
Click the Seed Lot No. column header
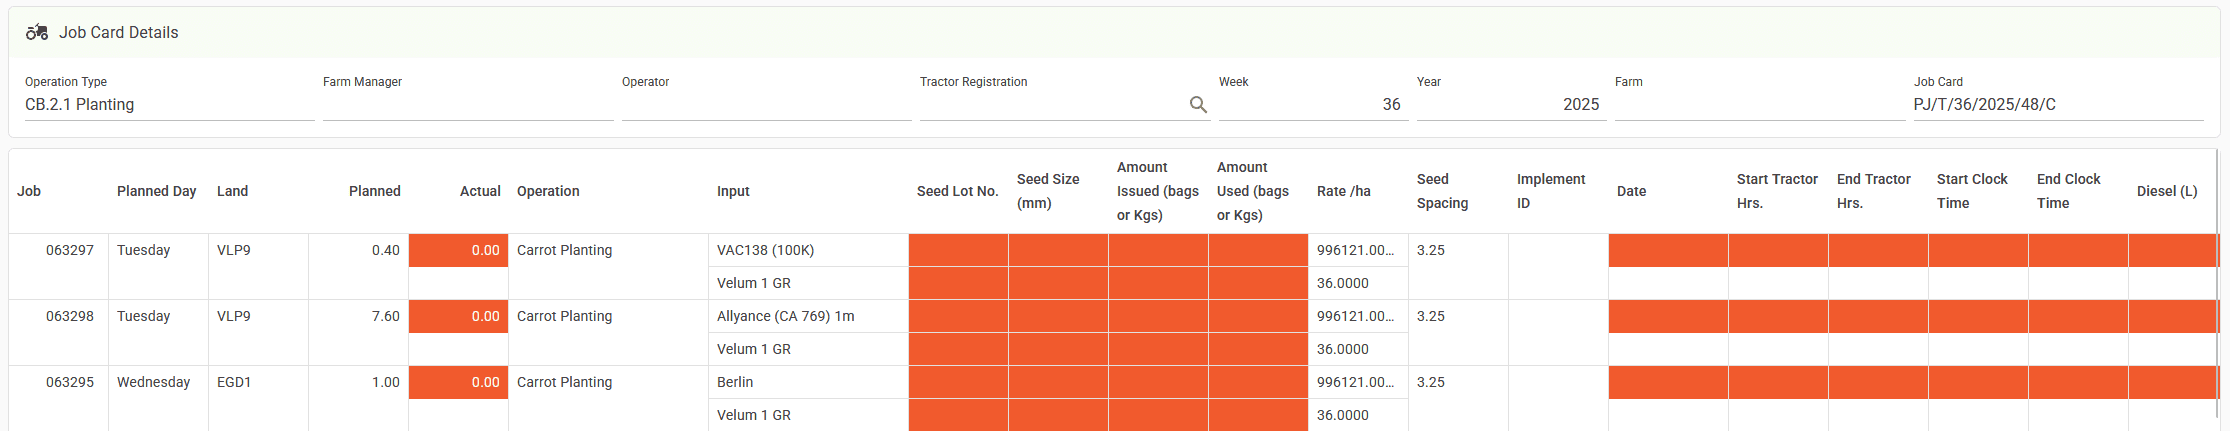pyautogui.click(x=957, y=191)
